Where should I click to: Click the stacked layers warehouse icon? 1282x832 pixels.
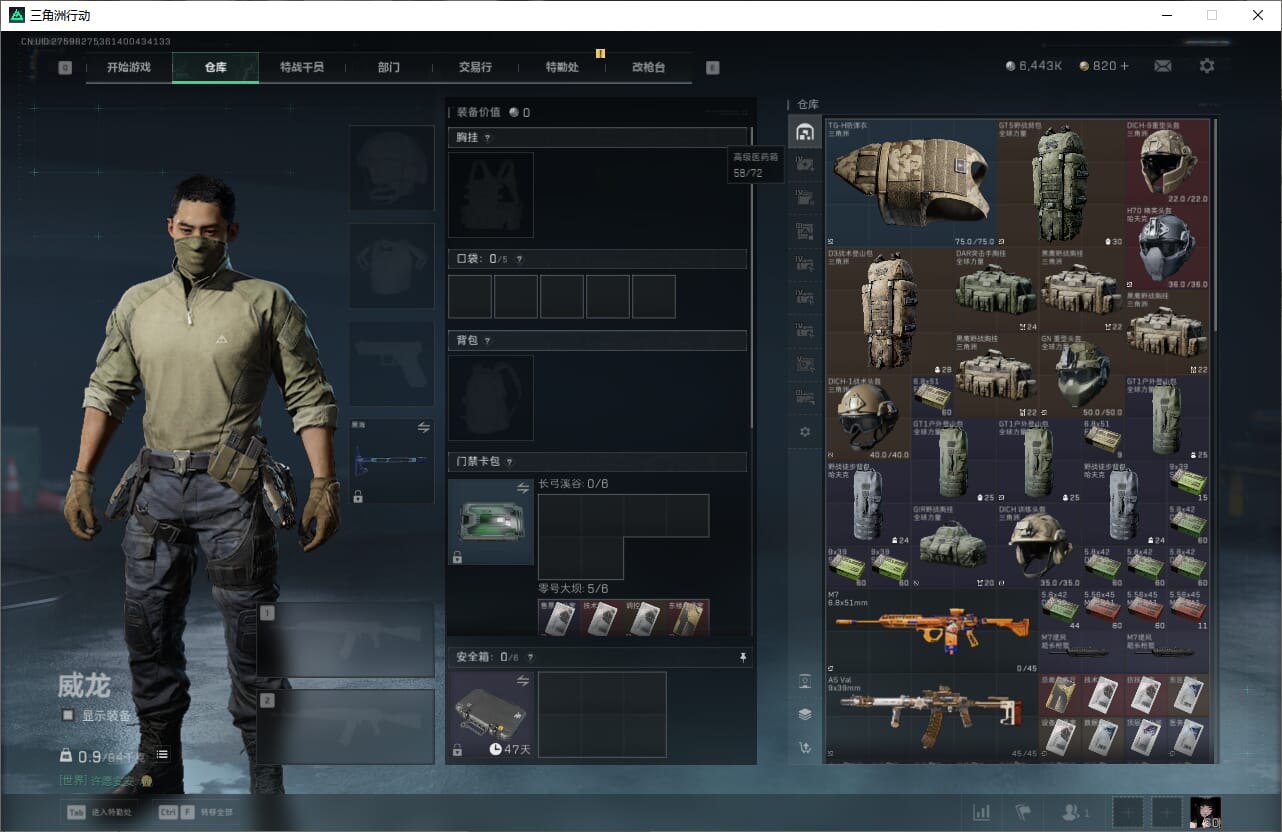(x=804, y=714)
